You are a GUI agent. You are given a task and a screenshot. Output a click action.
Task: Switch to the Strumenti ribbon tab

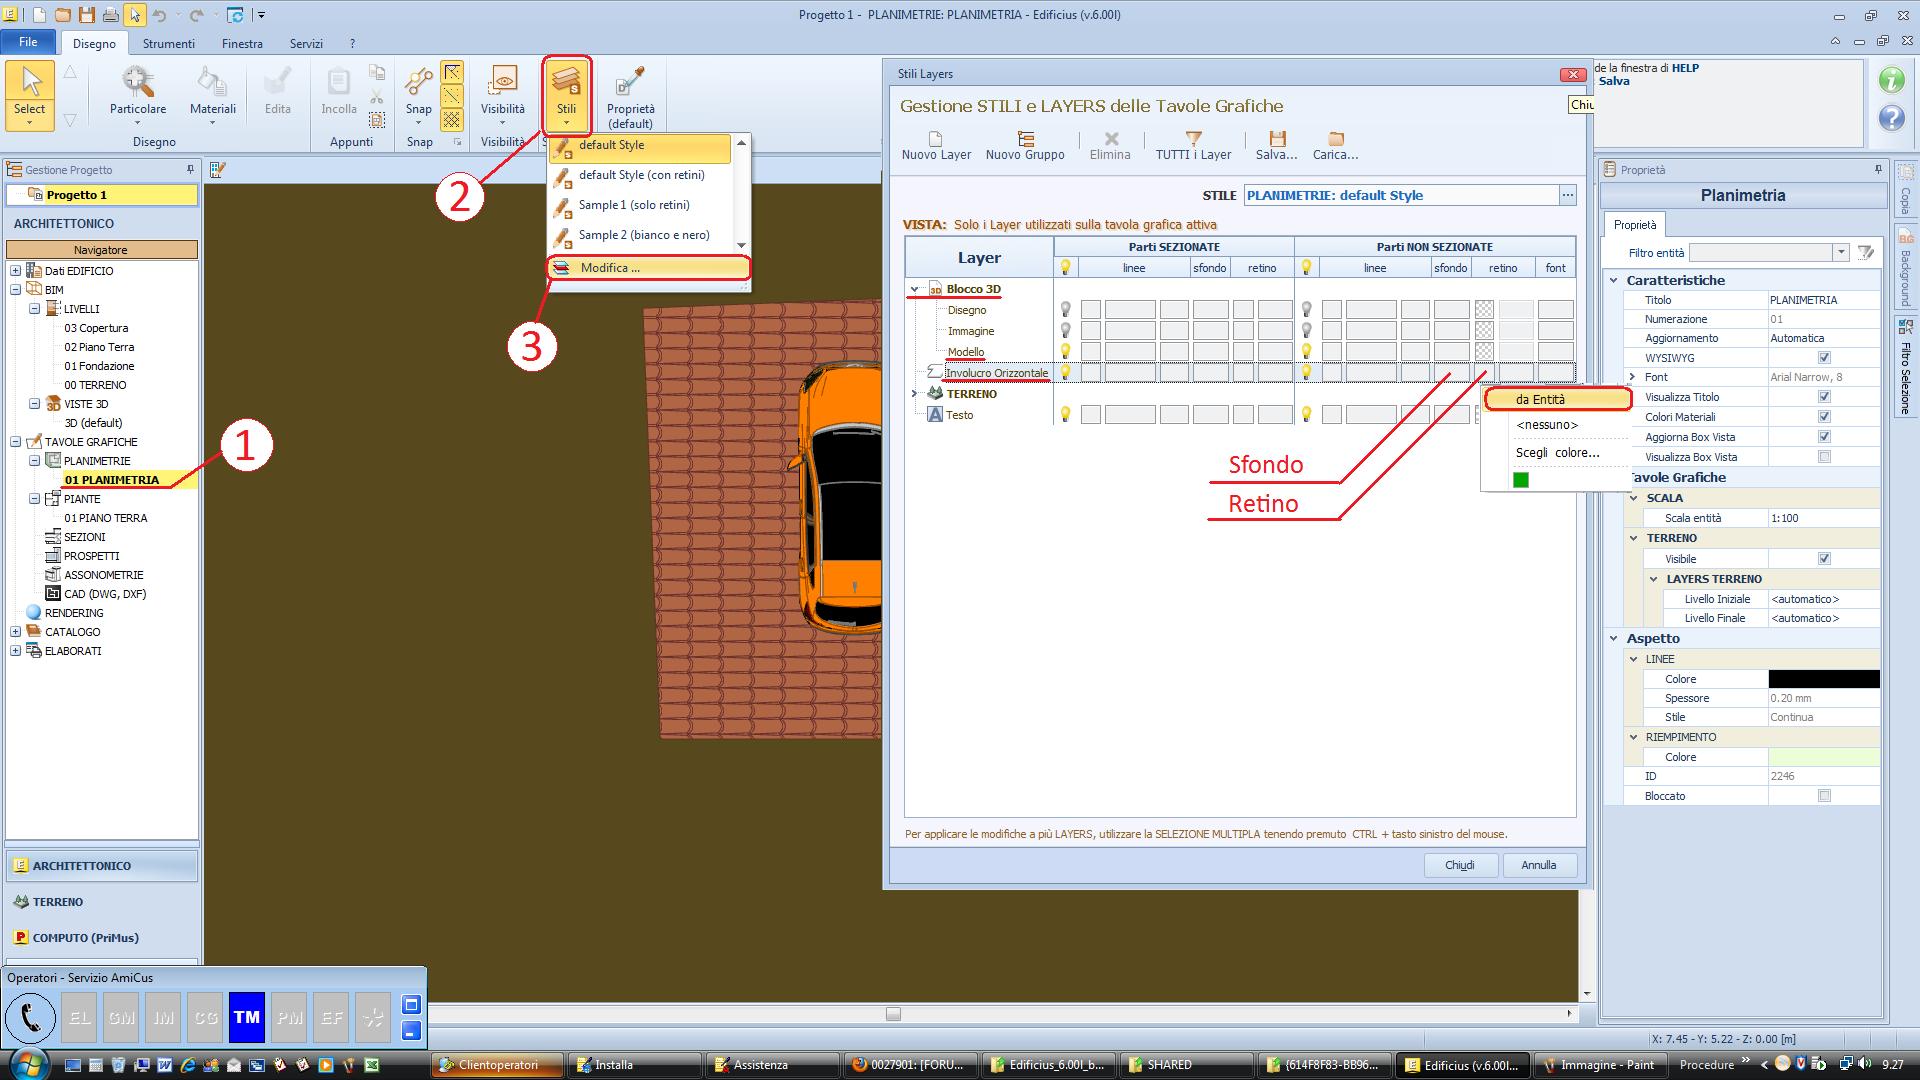coord(168,44)
